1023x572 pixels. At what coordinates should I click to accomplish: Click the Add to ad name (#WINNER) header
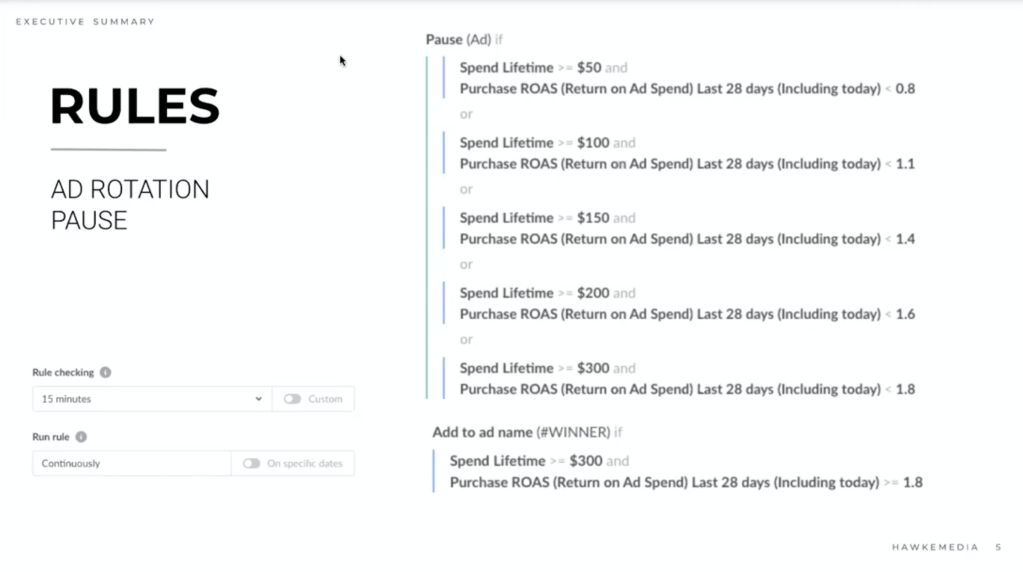[x=527, y=432]
